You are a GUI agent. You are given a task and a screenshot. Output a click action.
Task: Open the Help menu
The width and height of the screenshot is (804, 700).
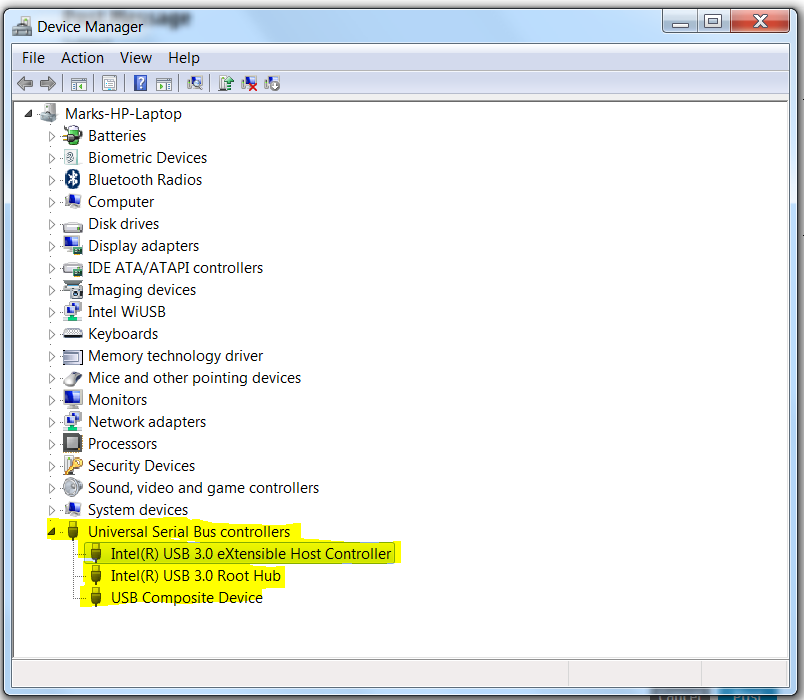click(184, 57)
